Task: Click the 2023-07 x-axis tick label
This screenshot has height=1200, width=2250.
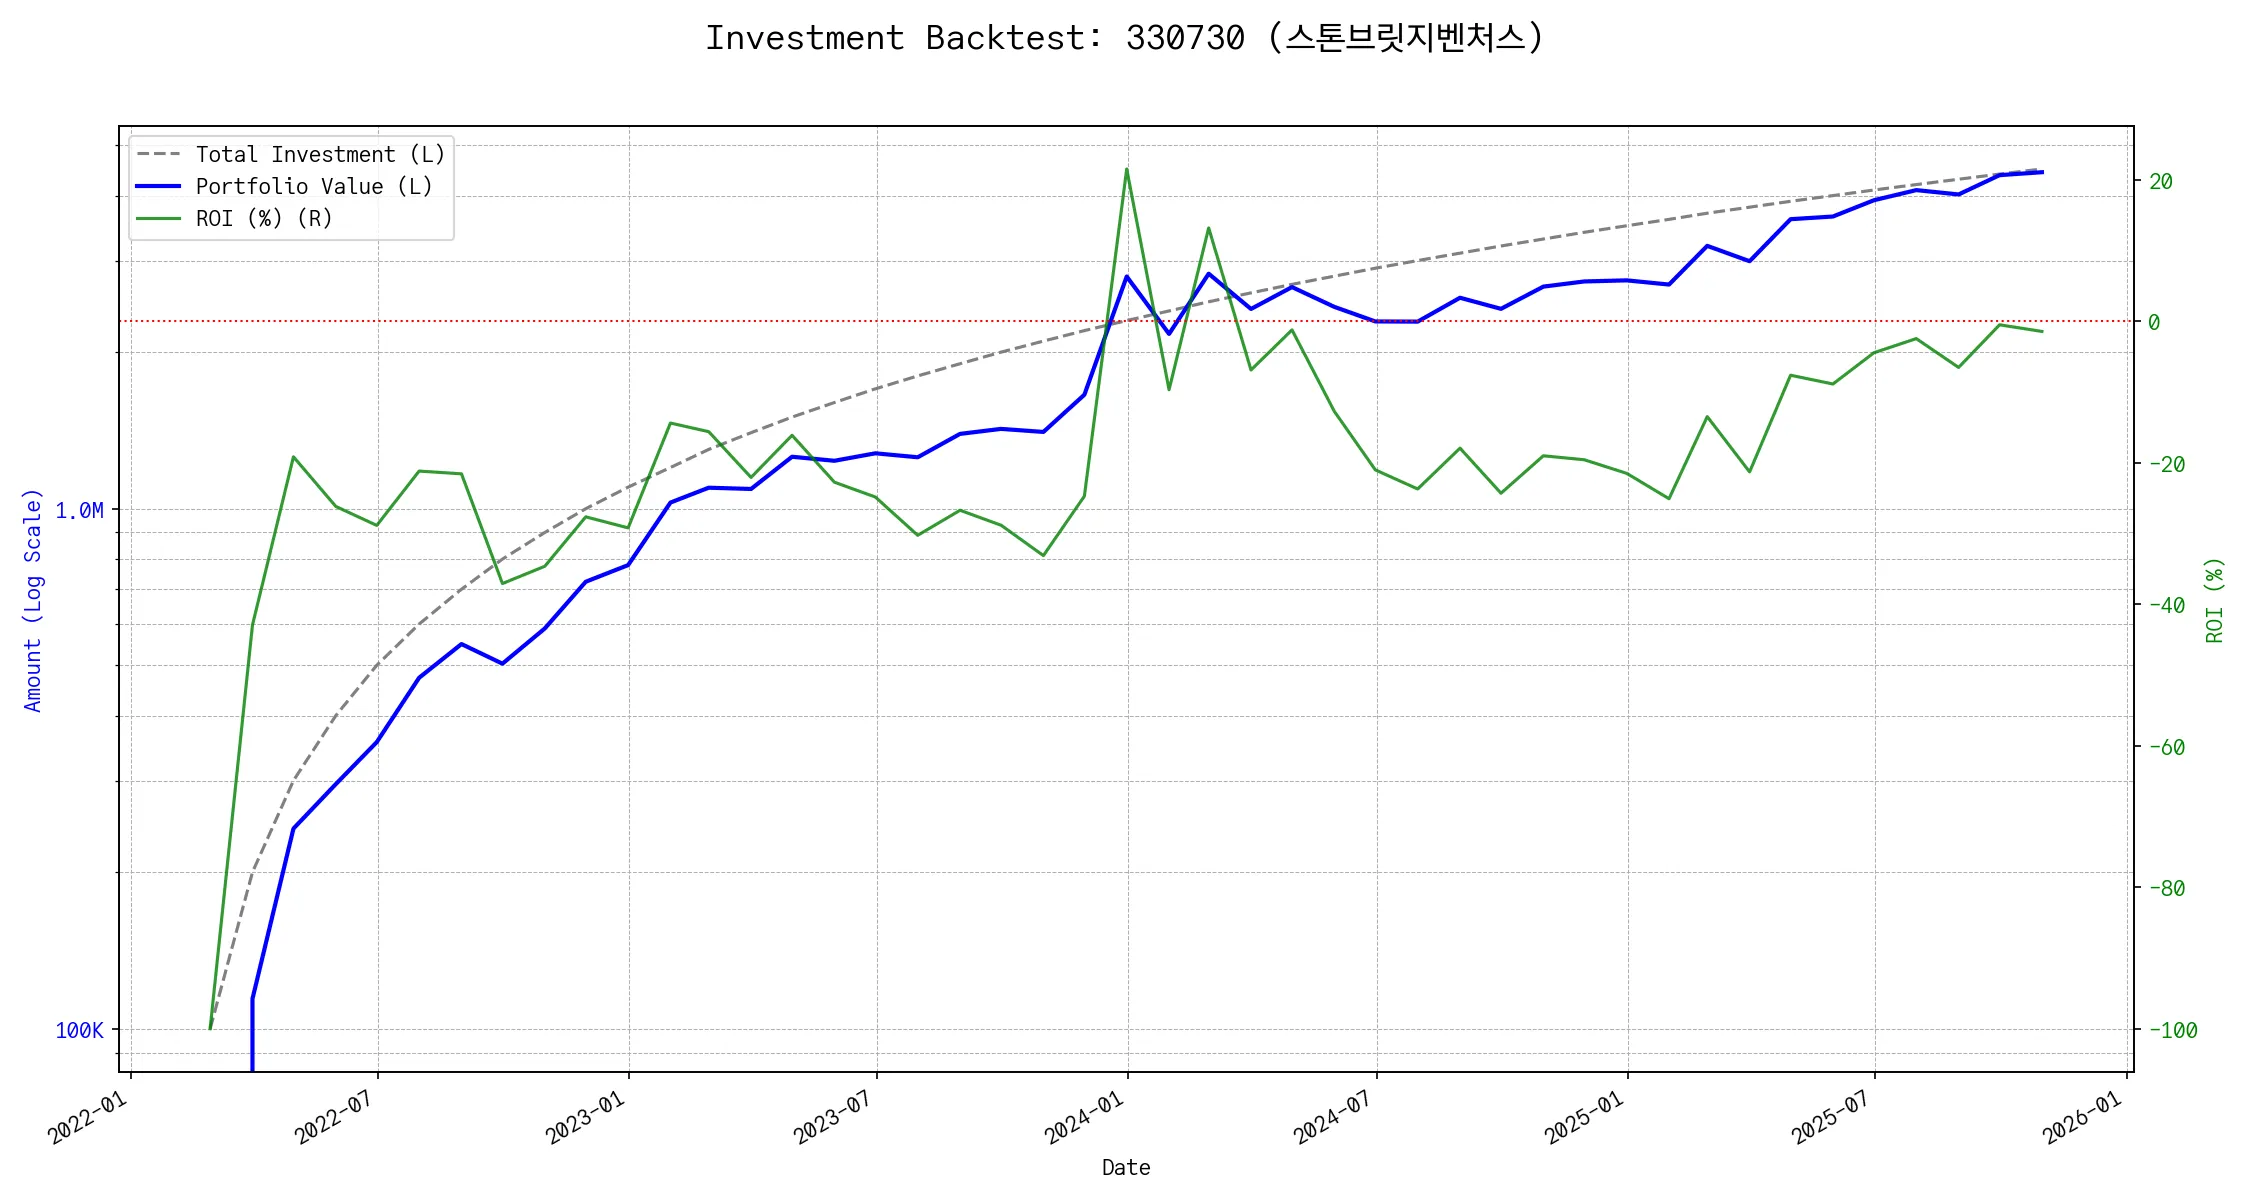Action: tap(834, 1117)
